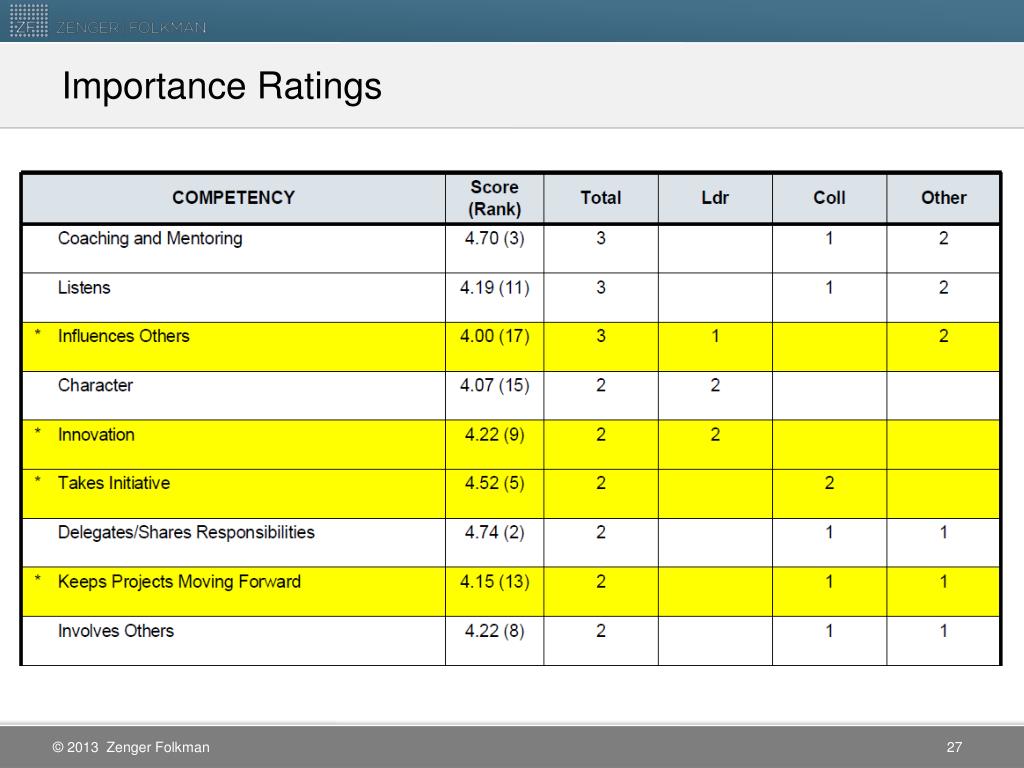Select the "Keeps Projects Moving Forward" competency name
The image size is (1024, 768).
[x=180, y=582]
